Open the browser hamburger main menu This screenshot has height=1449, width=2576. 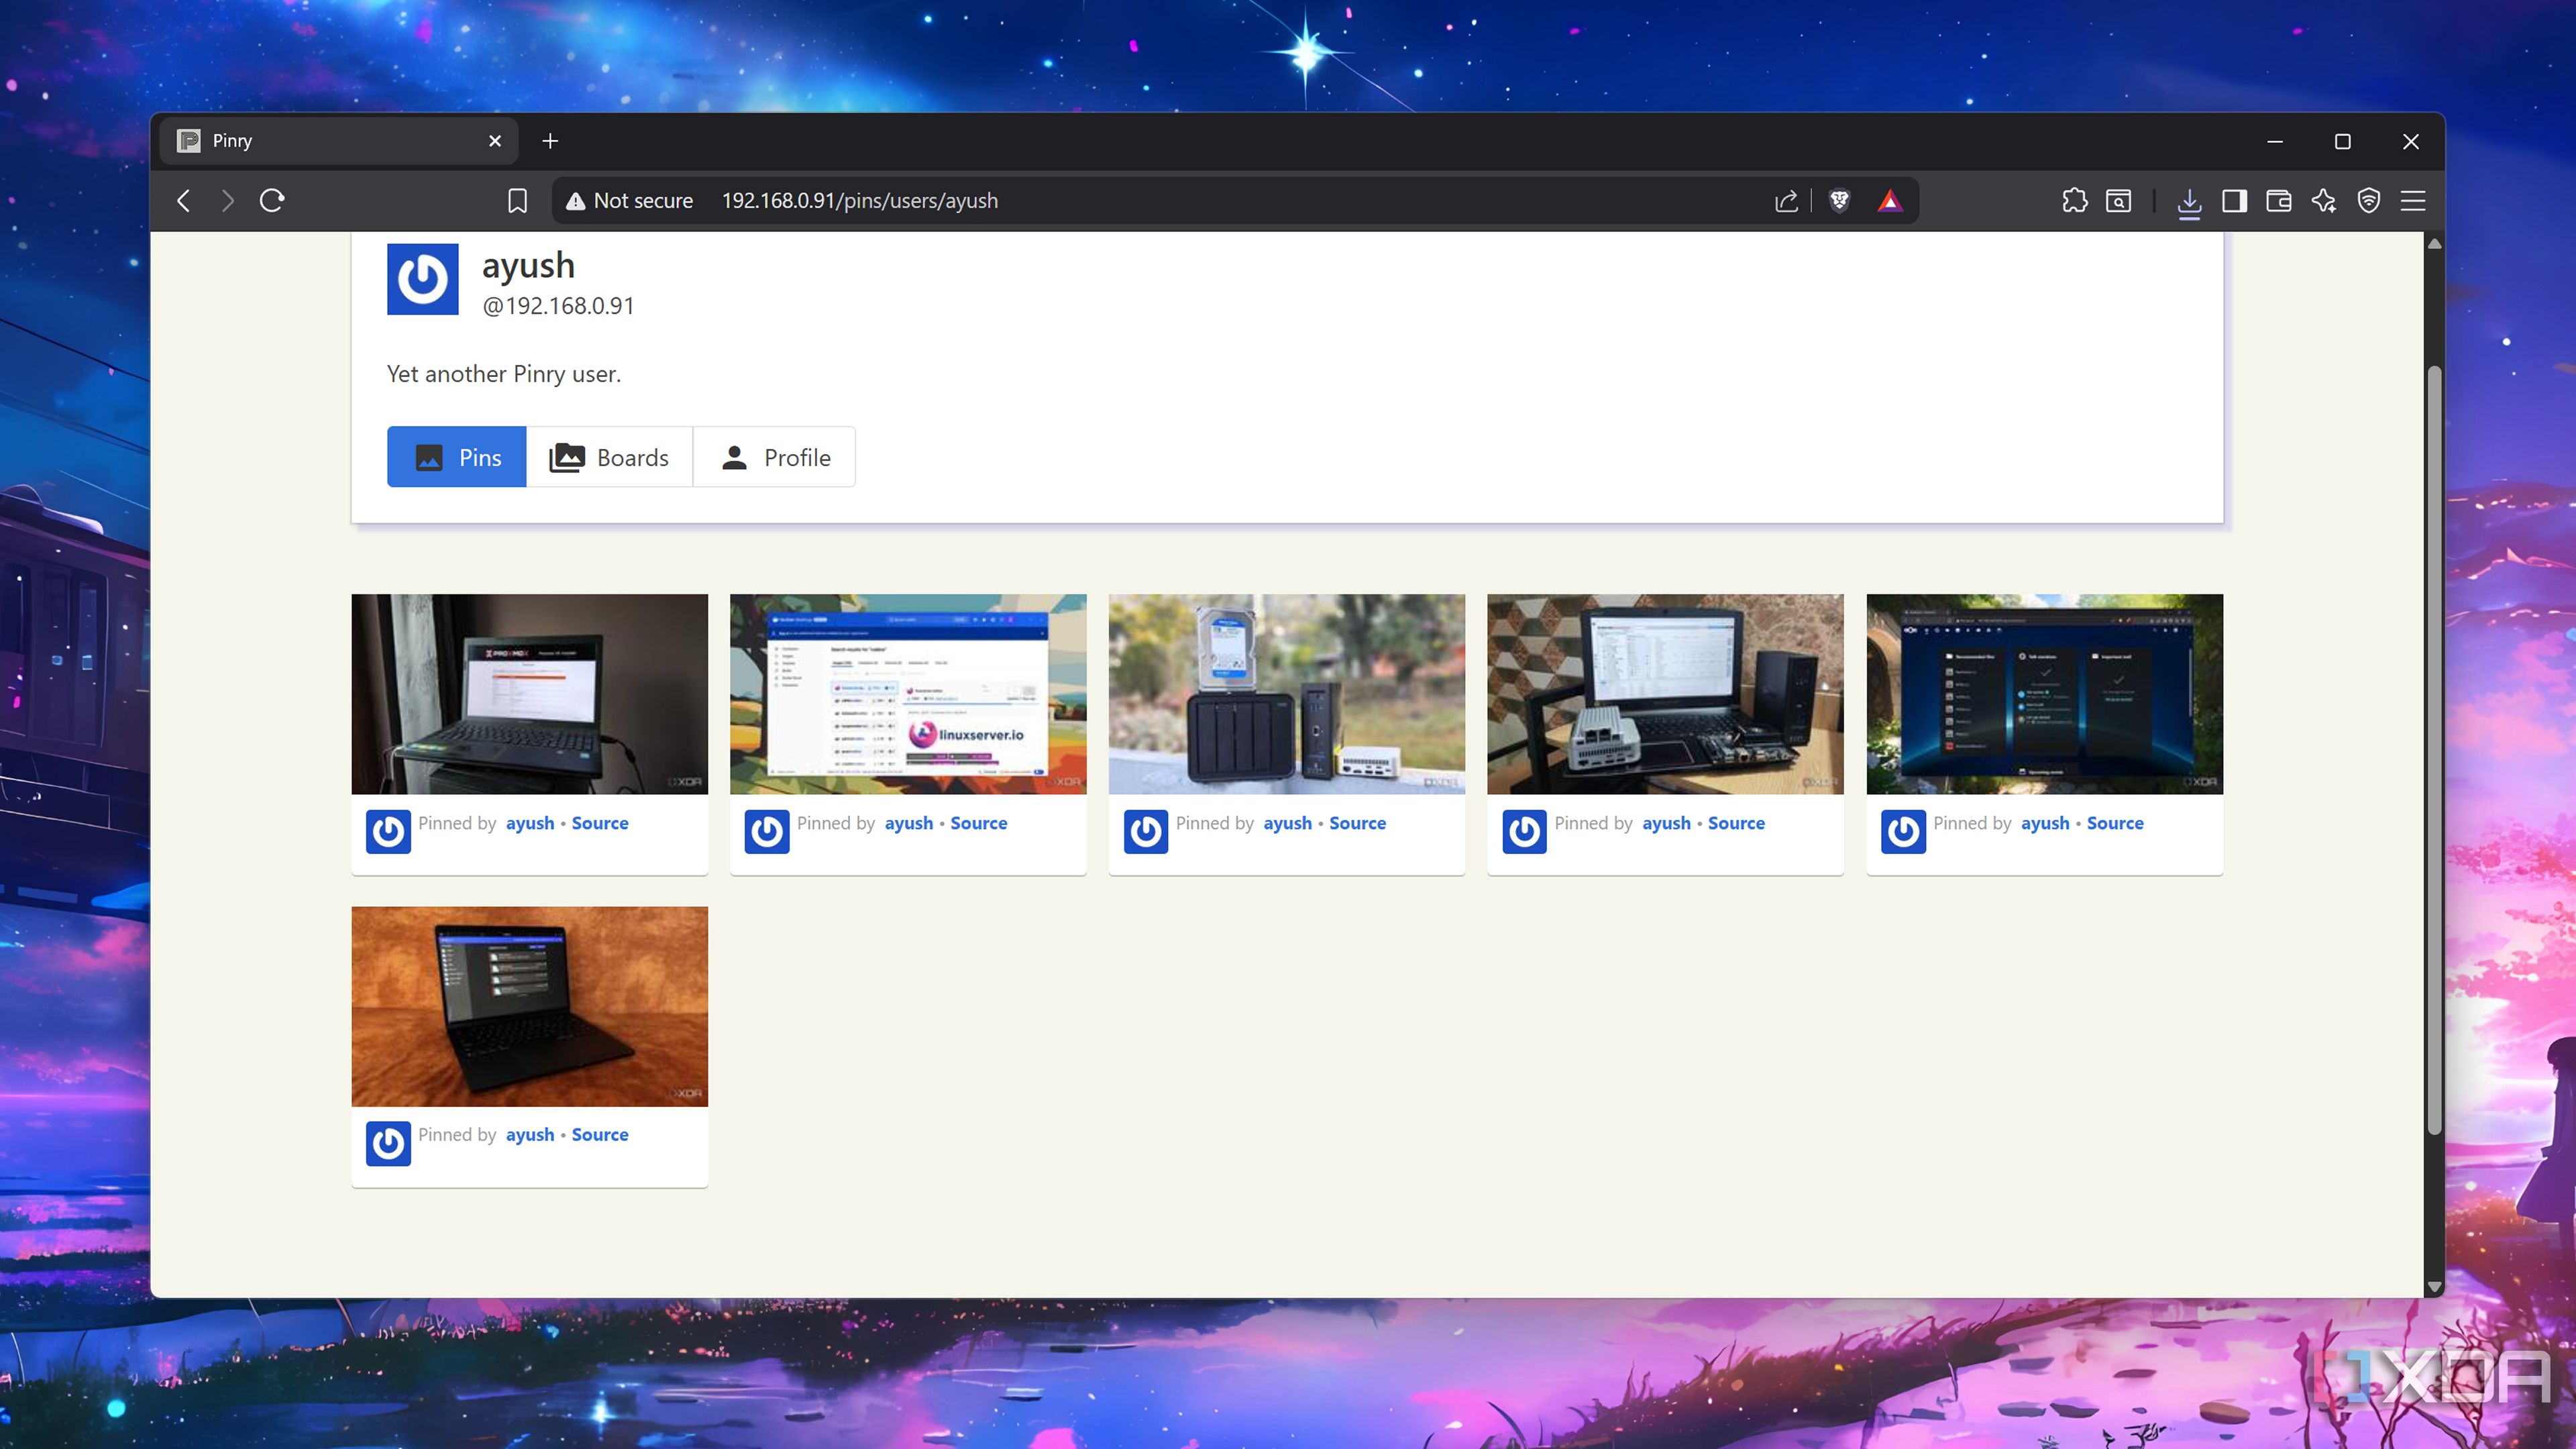[x=2413, y=201]
